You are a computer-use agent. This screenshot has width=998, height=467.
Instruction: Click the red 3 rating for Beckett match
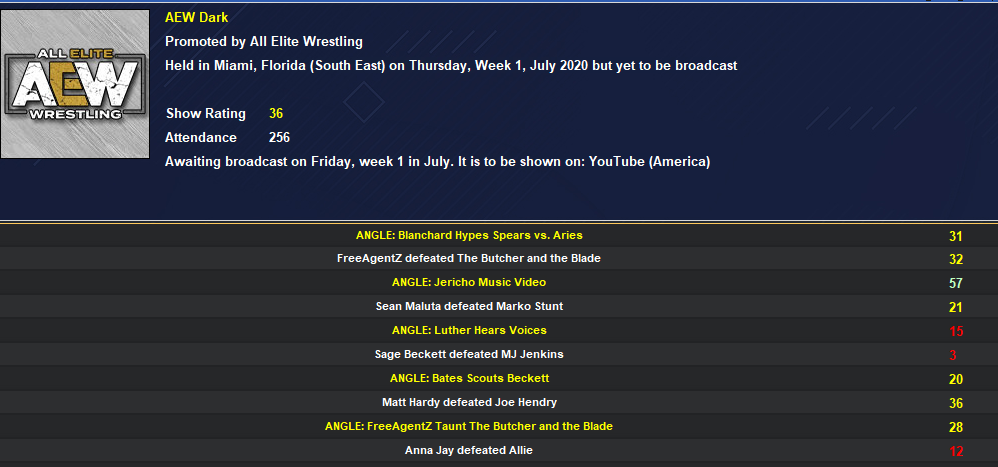pyautogui.click(x=955, y=356)
